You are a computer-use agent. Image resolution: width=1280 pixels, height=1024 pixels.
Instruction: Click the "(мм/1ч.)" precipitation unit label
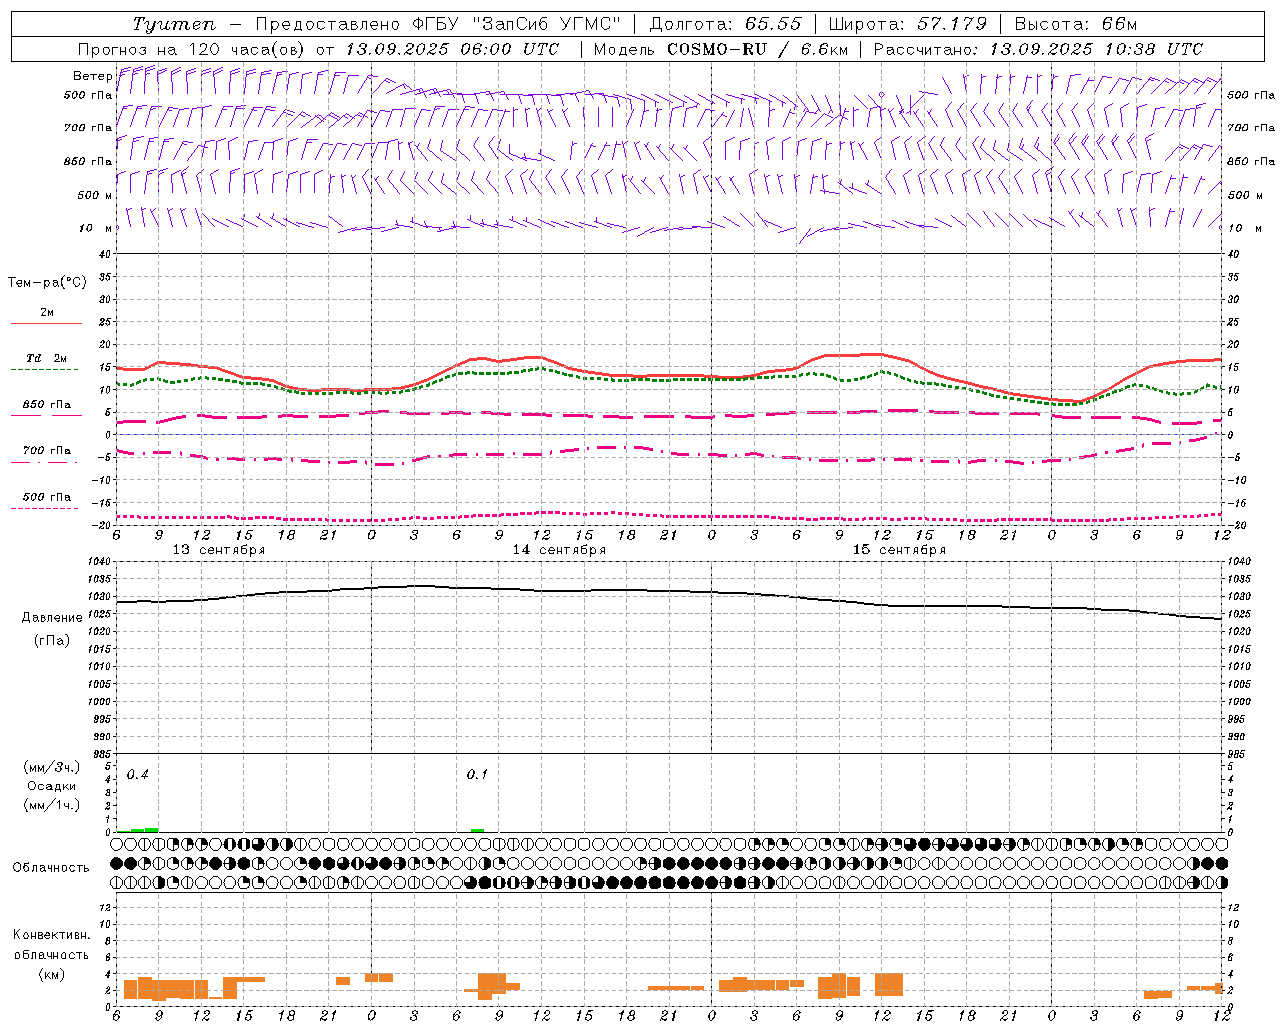click(52, 805)
